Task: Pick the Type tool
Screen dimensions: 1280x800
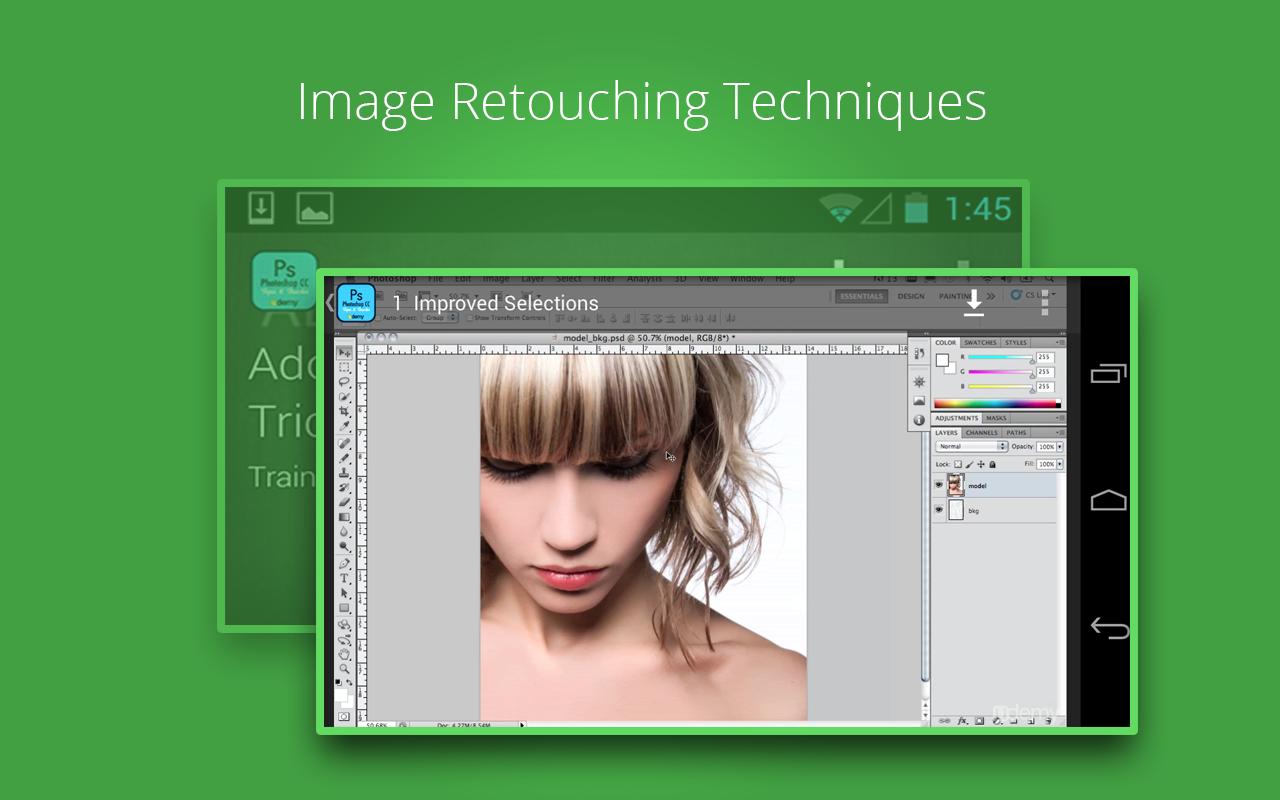Action: pyautogui.click(x=345, y=579)
